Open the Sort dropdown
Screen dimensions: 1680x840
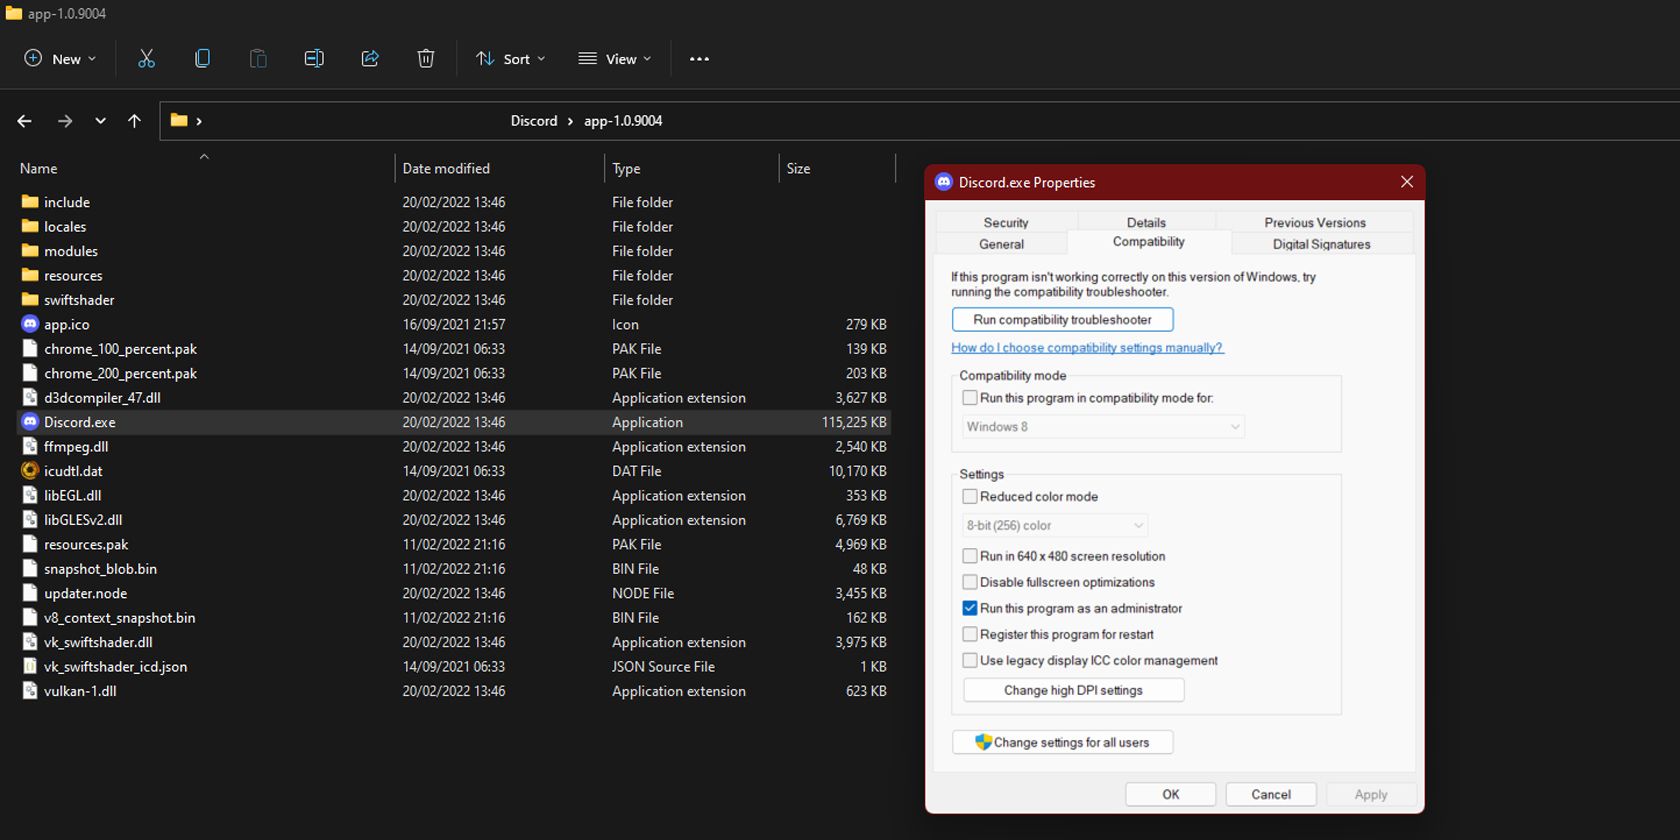511,59
